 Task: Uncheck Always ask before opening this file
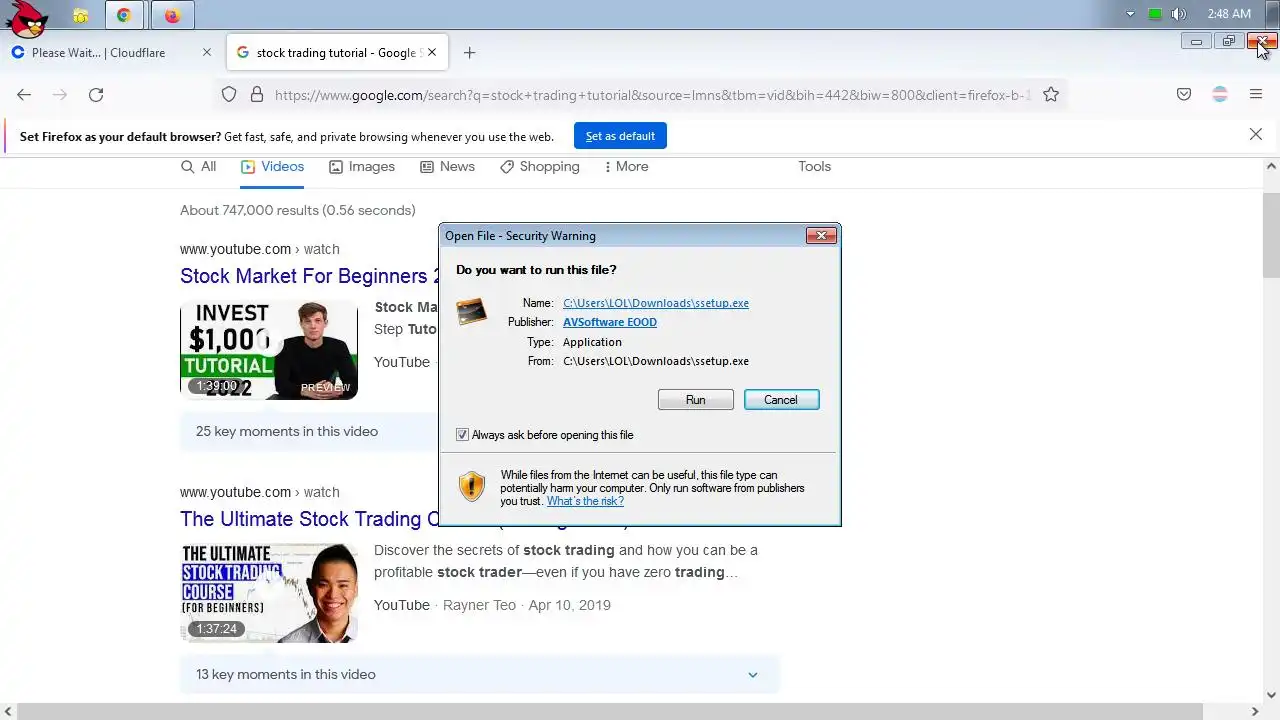click(x=462, y=435)
